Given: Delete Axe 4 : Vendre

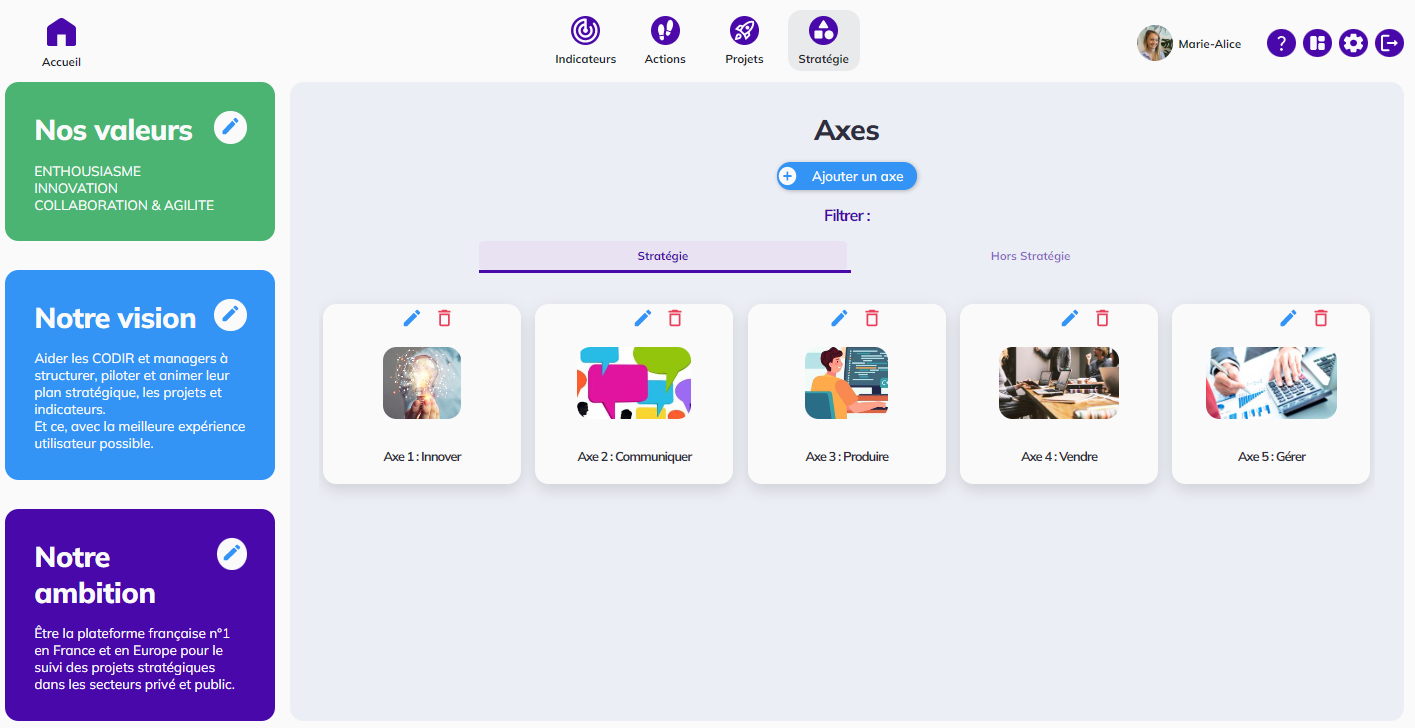Looking at the screenshot, I should [1102, 318].
